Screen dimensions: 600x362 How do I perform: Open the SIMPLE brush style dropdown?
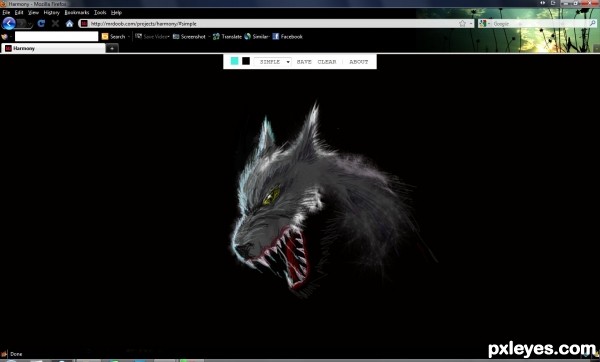pos(273,62)
